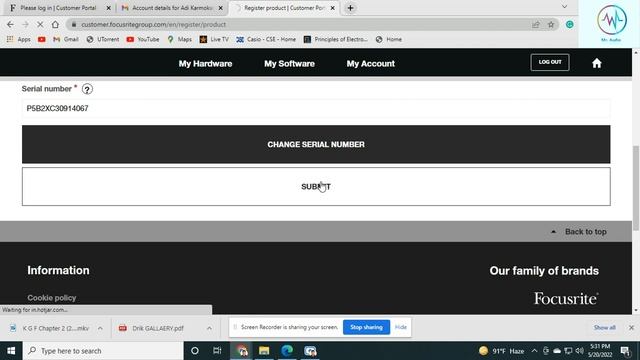Open the browser home page icon

pos(55,24)
